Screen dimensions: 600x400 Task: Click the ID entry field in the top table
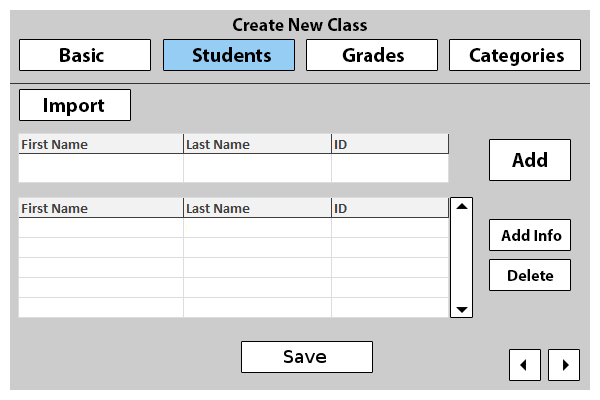[x=389, y=168]
